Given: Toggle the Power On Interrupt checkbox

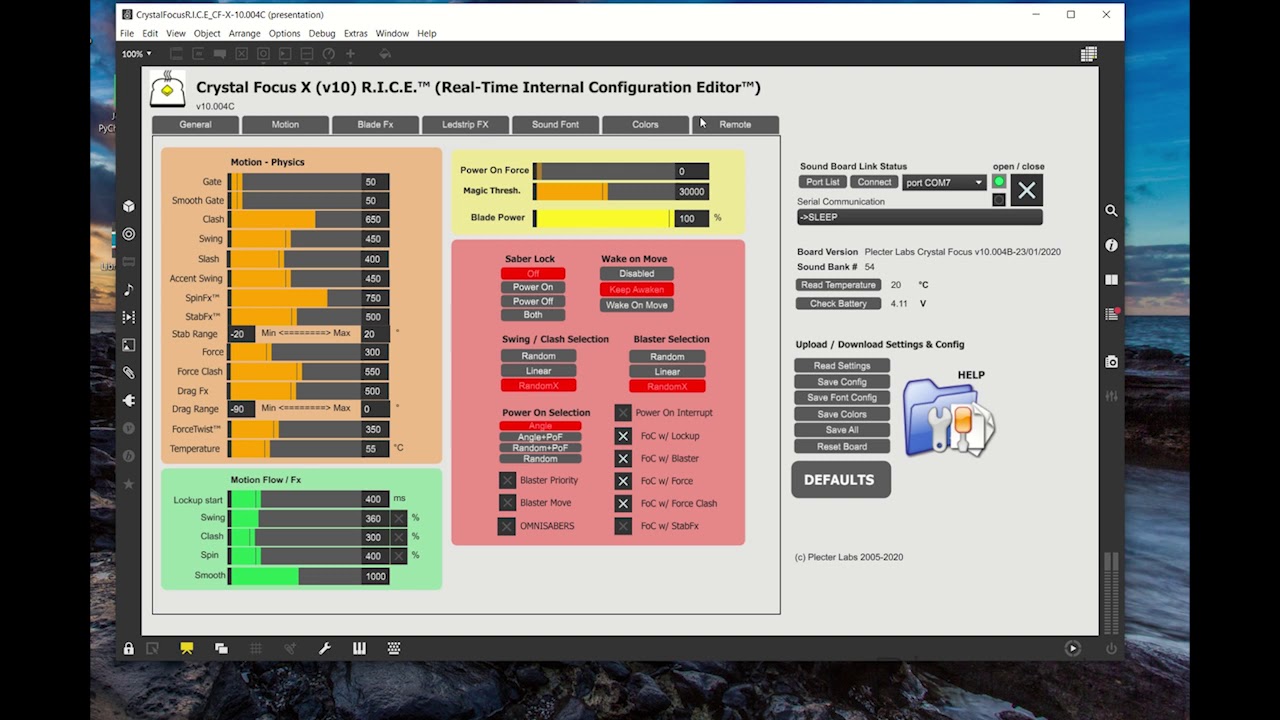Looking at the screenshot, I should point(623,412).
